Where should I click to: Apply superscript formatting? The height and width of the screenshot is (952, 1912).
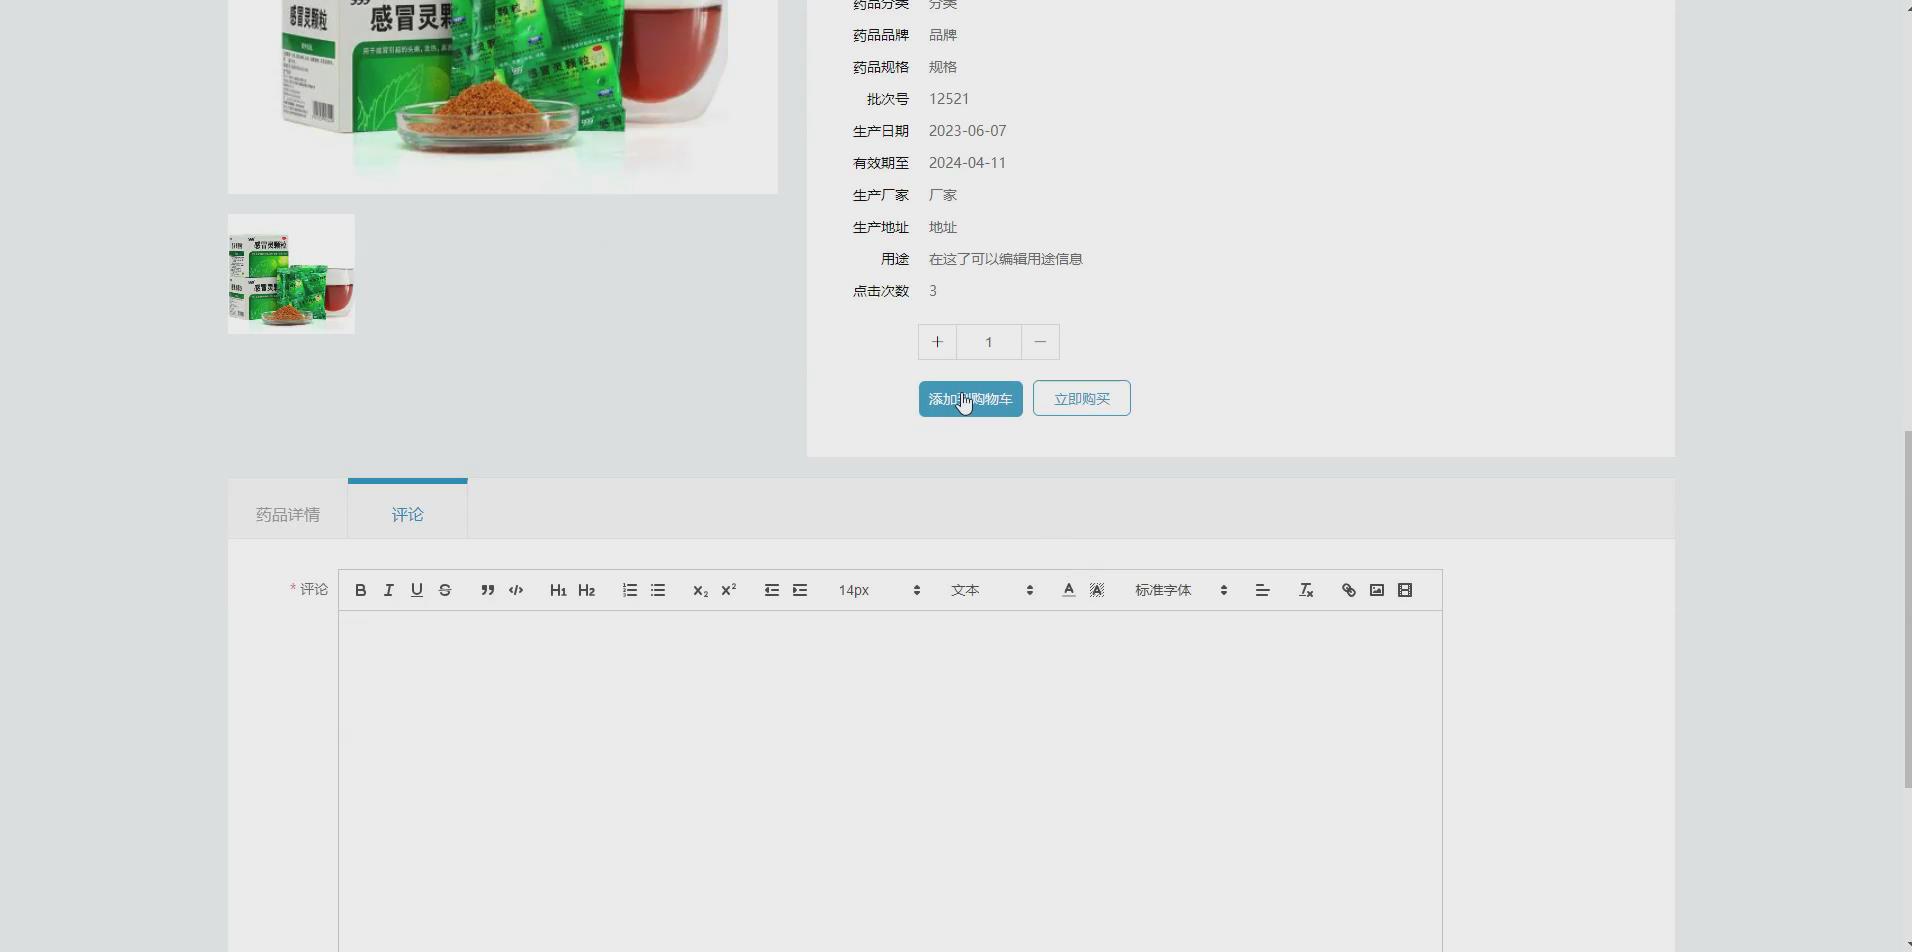tap(727, 590)
